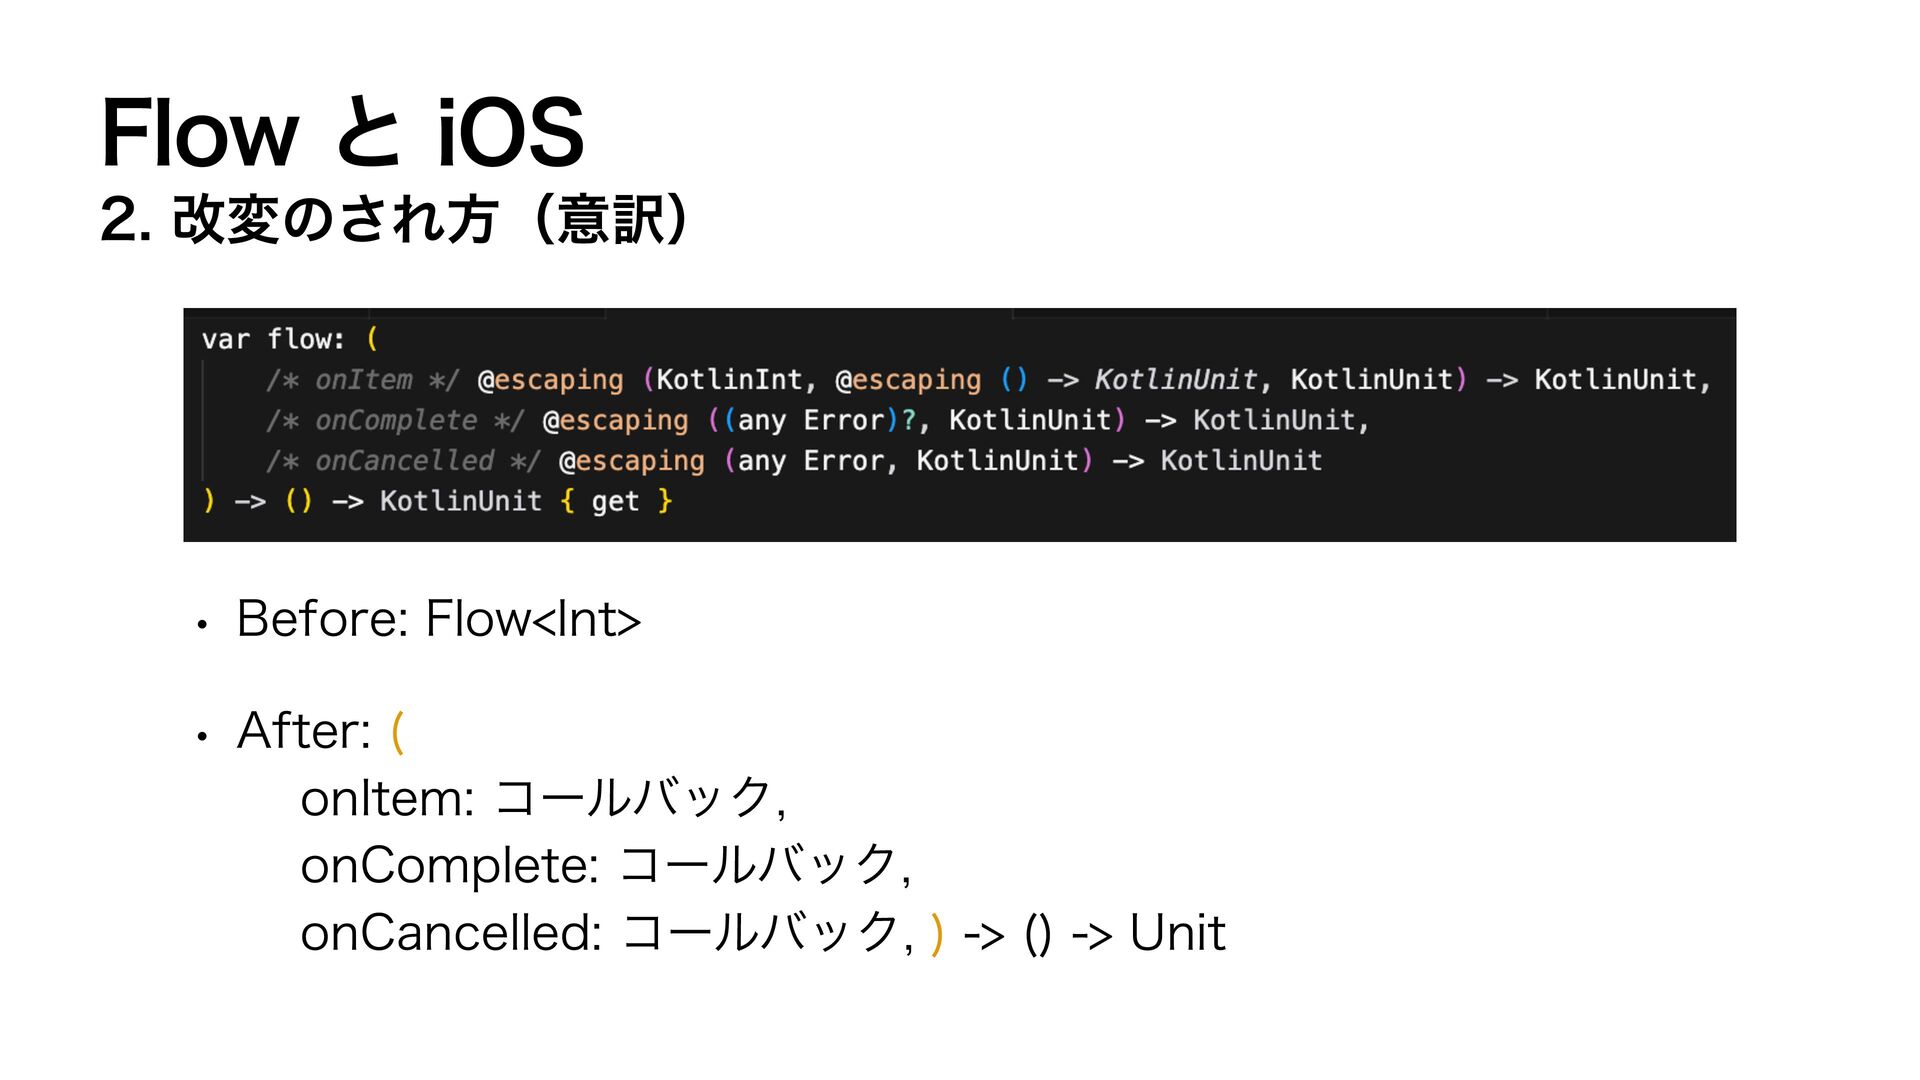Click the italic 'KotlinUnit' in onItem line
1920x1080 pixels.
(x=1176, y=380)
